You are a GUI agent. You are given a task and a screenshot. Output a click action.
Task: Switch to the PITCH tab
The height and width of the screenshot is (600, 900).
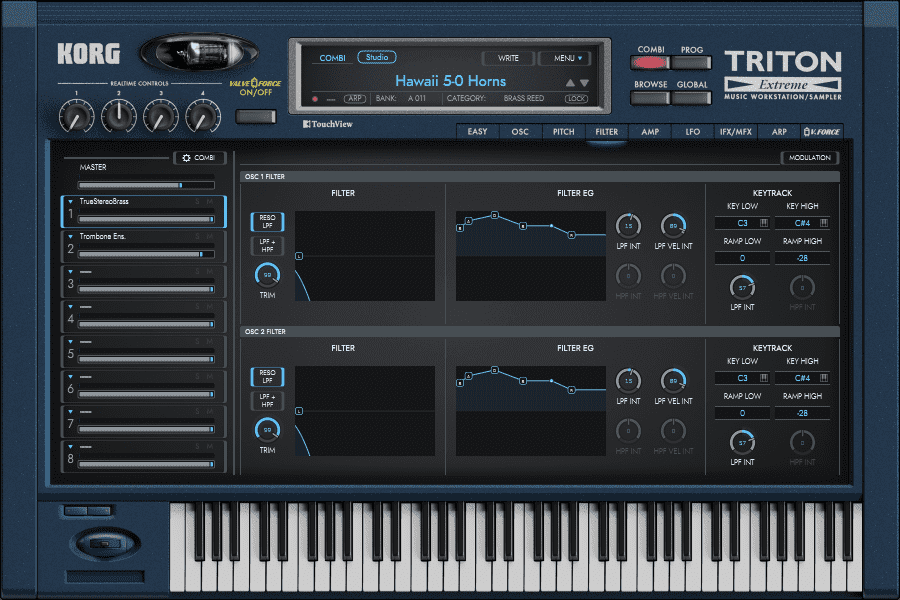pos(564,131)
